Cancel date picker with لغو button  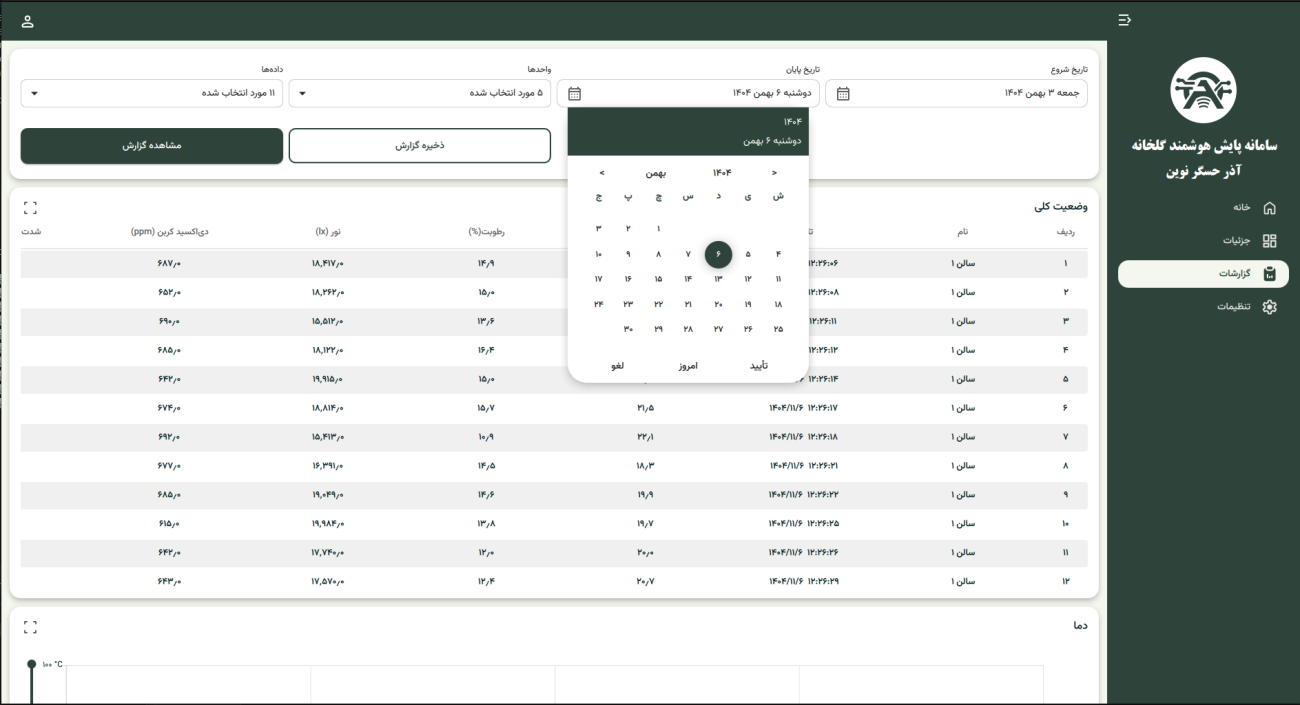tap(618, 366)
